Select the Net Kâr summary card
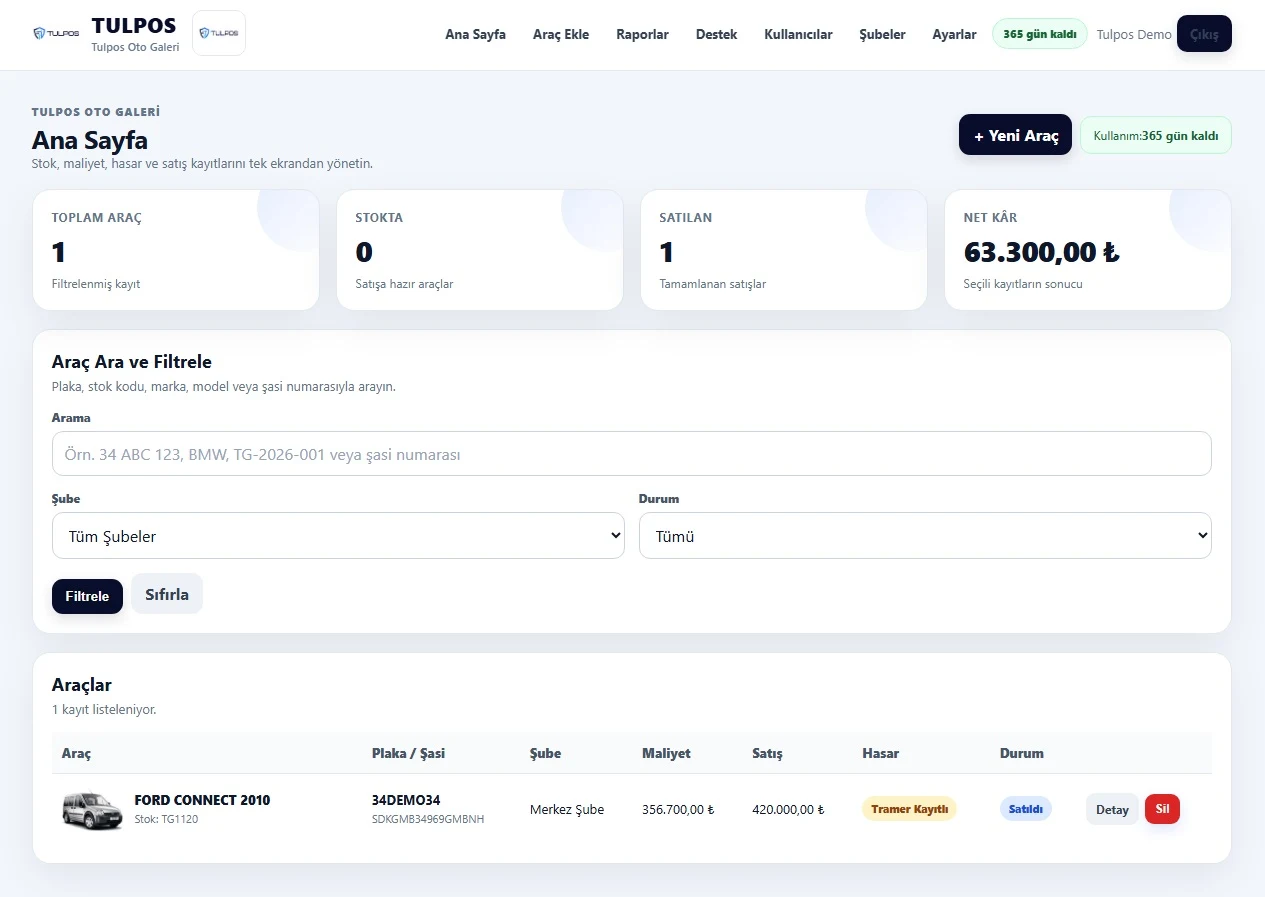 tap(1088, 250)
